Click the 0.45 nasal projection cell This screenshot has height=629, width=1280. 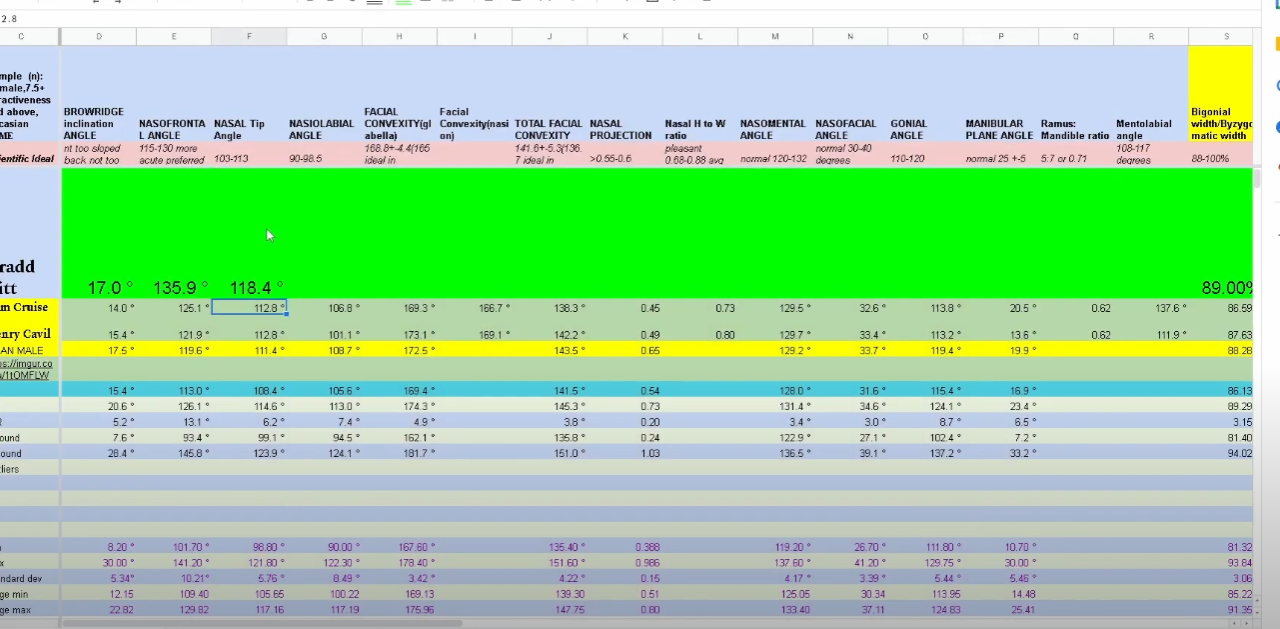click(x=625, y=308)
